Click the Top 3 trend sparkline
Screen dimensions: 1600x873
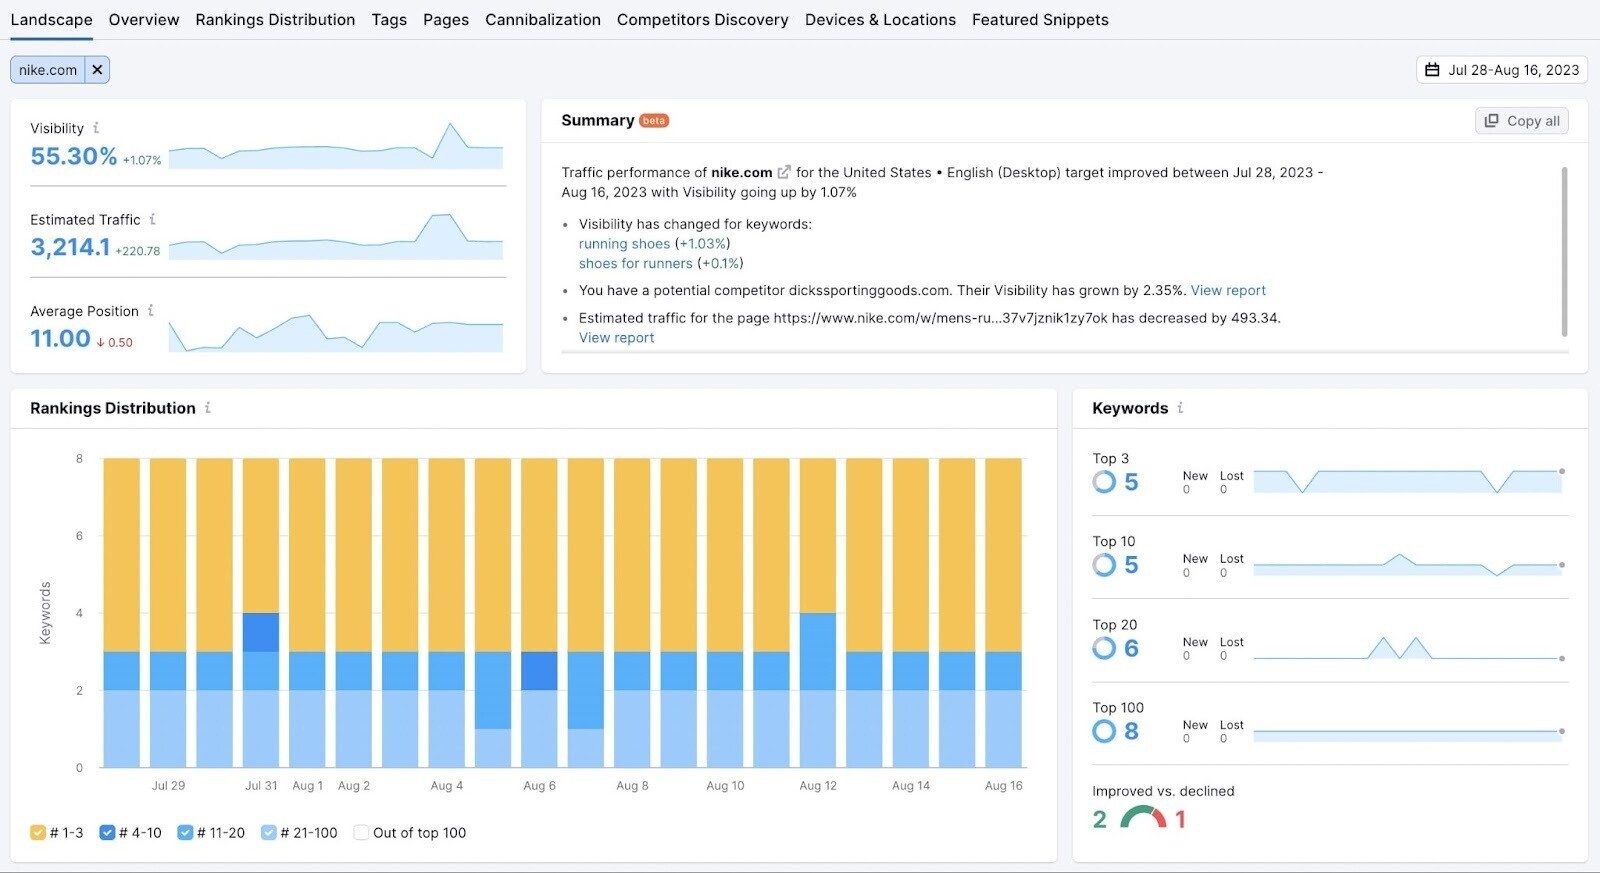coord(1408,481)
